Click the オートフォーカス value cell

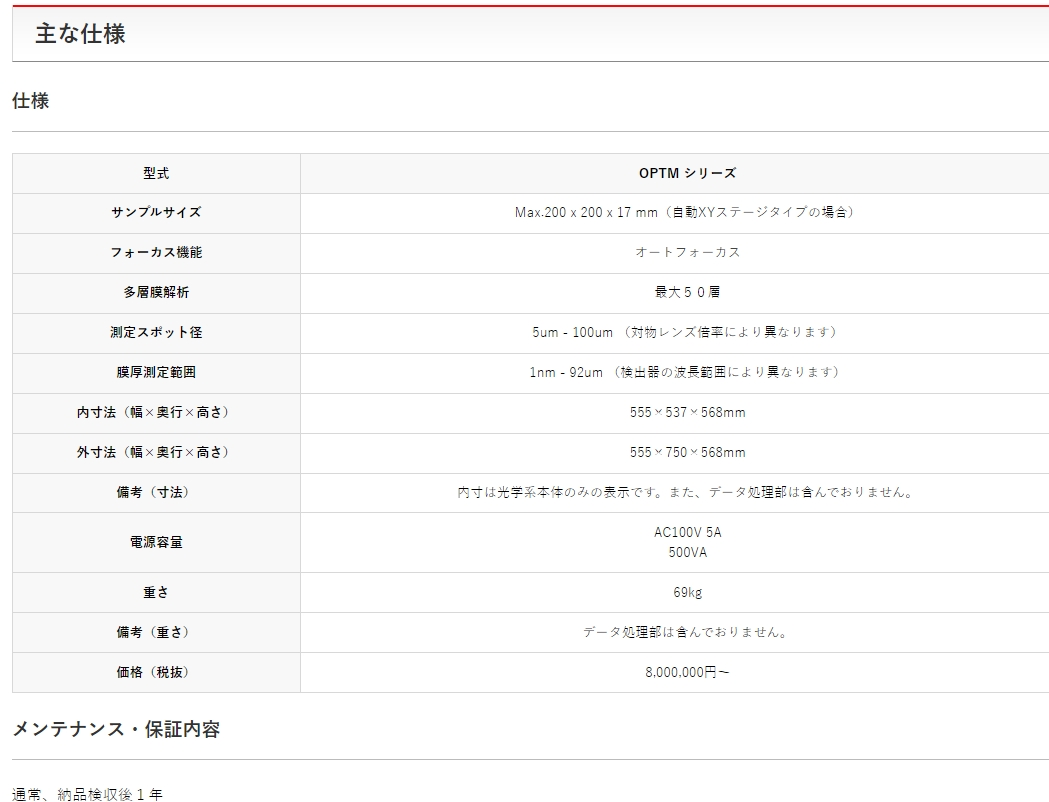click(x=687, y=252)
